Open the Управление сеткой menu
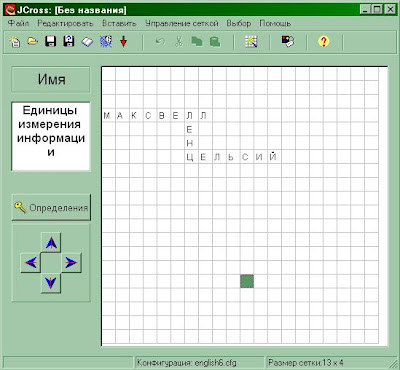This screenshot has height=370, width=400. pyautogui.click(x=182, y=24)
